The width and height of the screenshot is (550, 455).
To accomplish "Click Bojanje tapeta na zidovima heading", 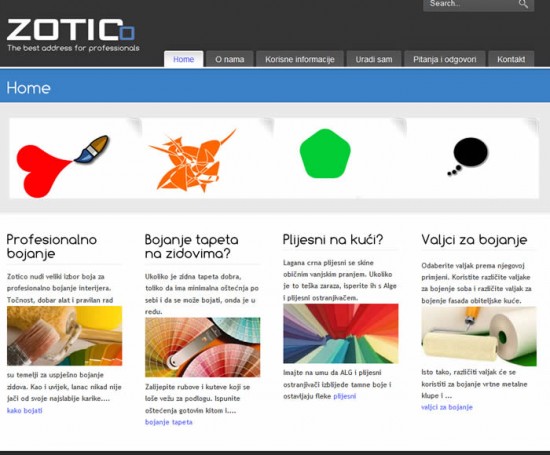I will point(192,246).
